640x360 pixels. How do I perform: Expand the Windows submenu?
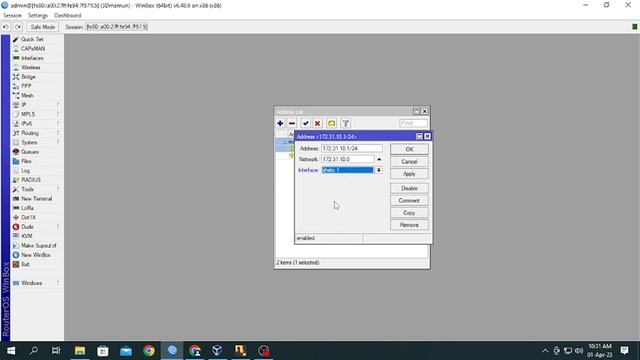point(31,283)
